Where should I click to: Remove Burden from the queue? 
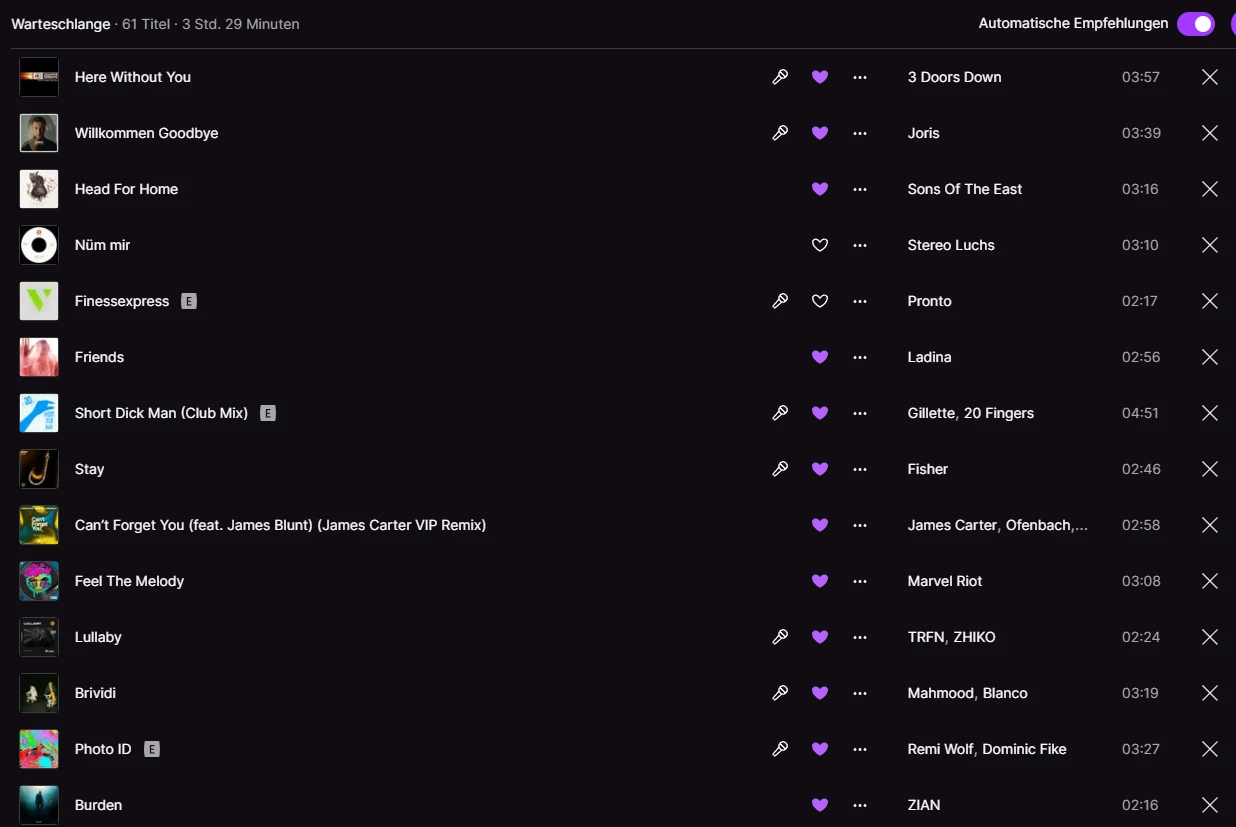[1209, 805]
